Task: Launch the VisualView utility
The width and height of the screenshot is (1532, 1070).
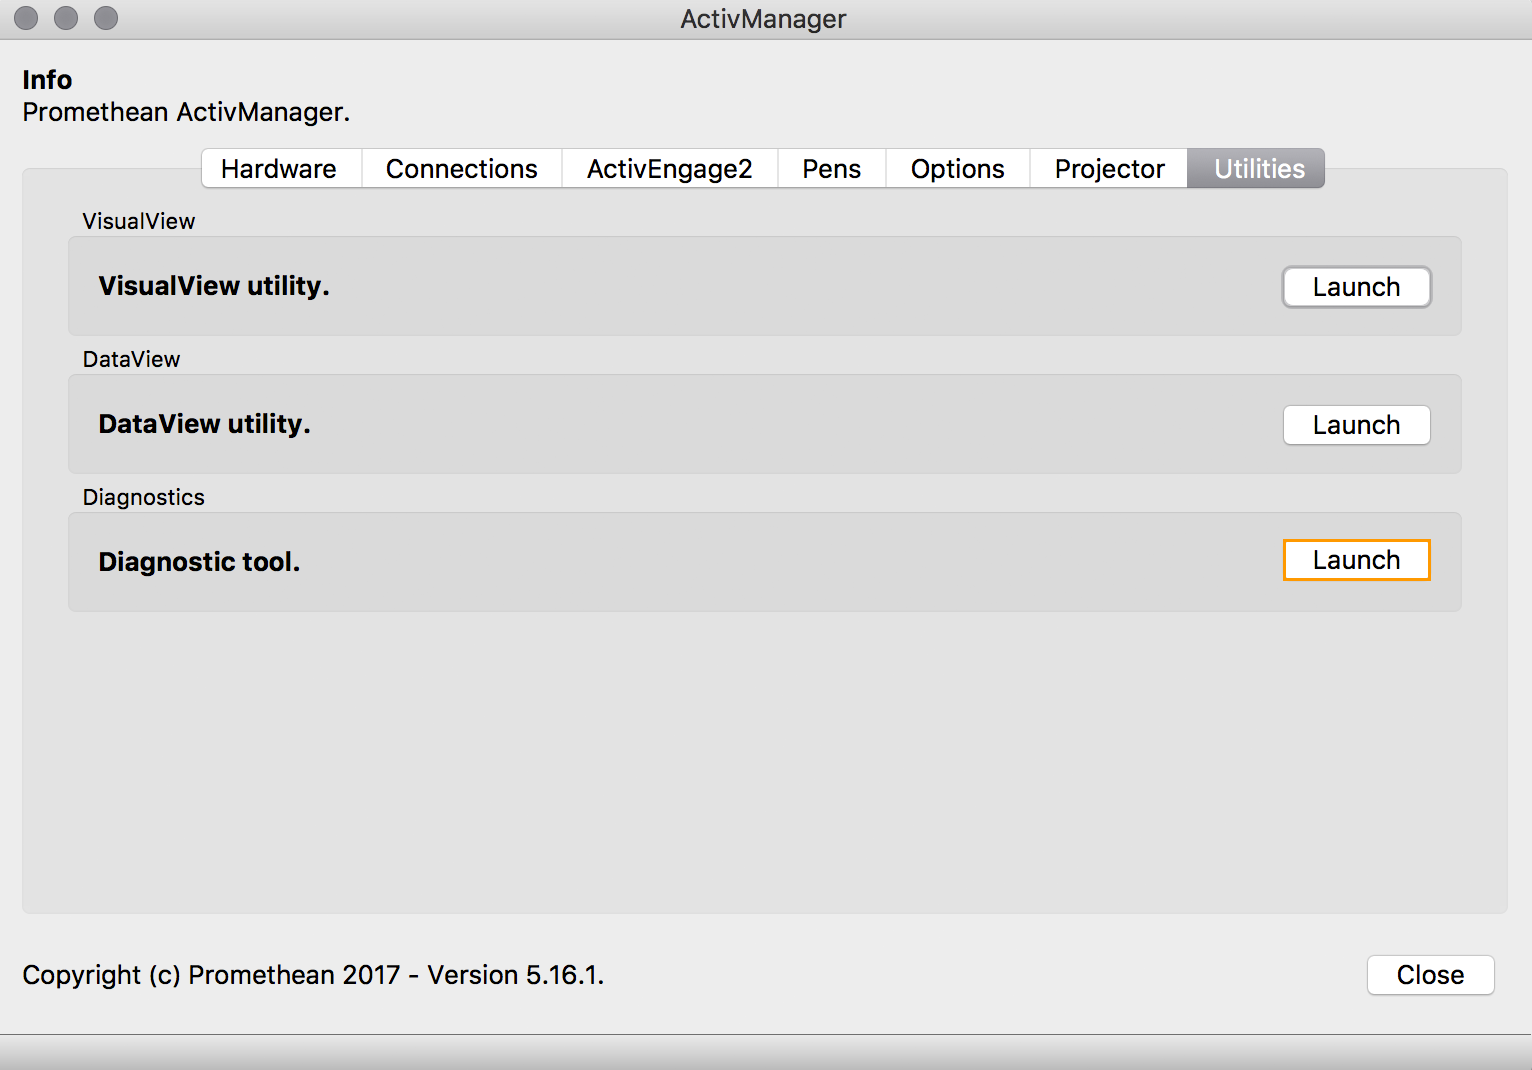Action: pos(1356,287)
